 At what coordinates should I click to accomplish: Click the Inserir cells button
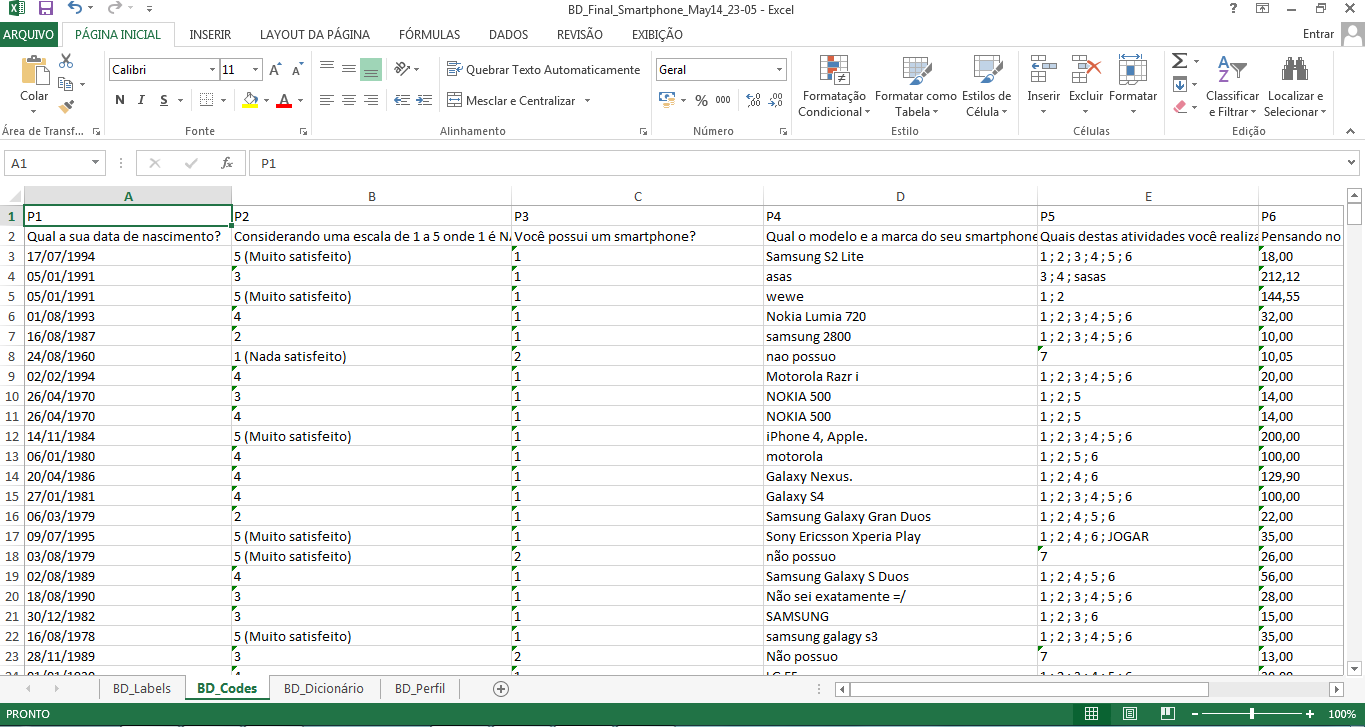coord(1044,86)
